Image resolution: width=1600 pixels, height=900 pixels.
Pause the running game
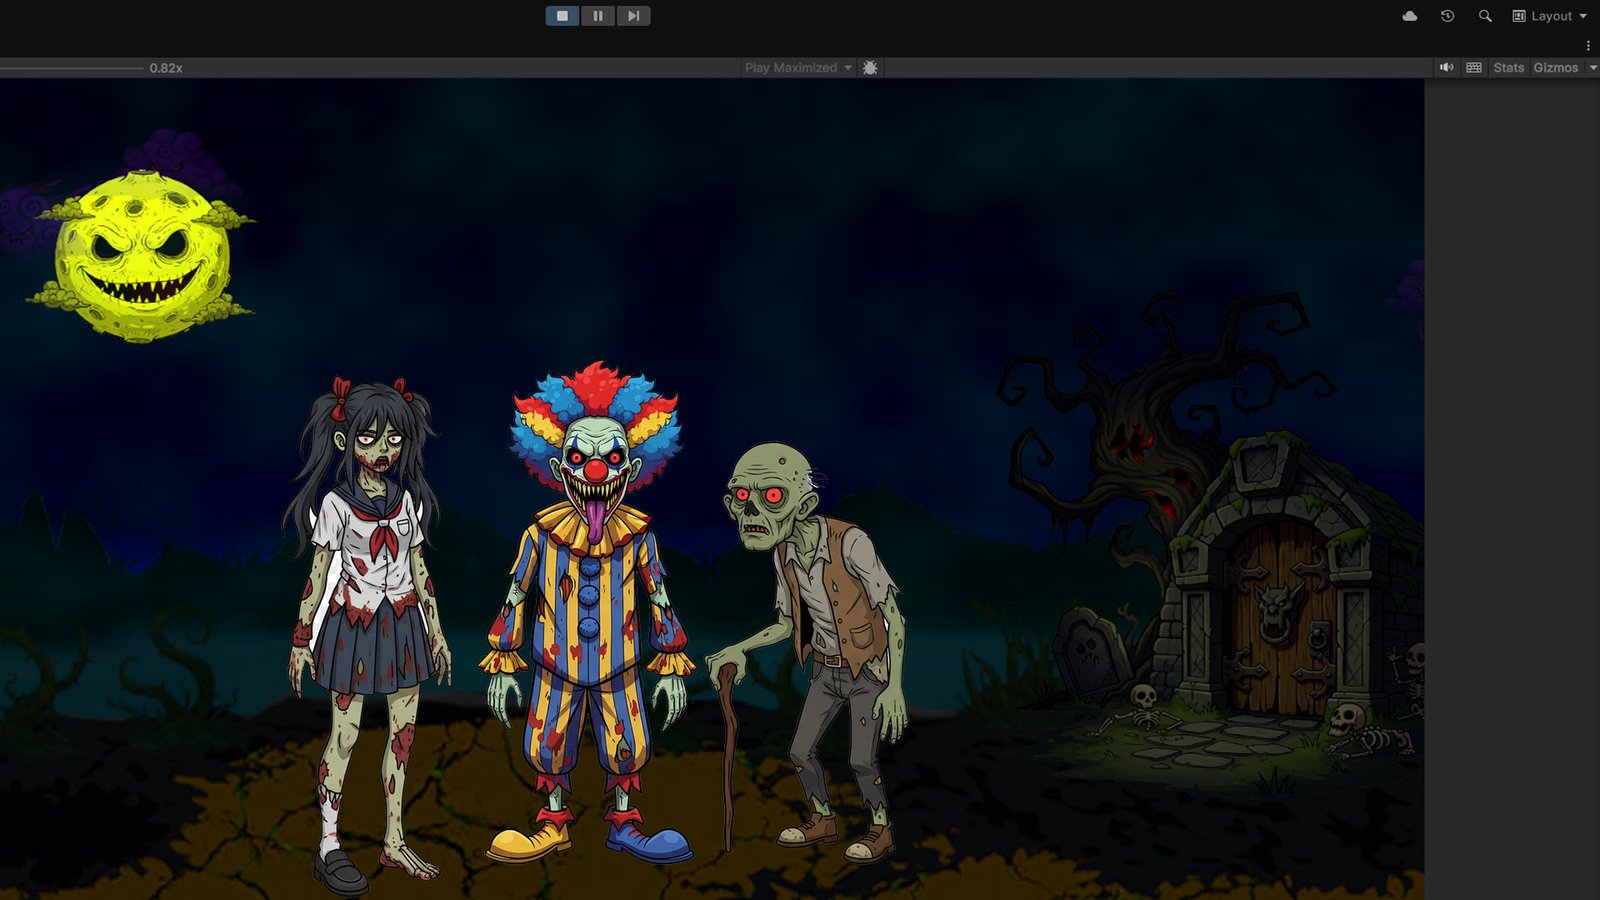(597, 15)
